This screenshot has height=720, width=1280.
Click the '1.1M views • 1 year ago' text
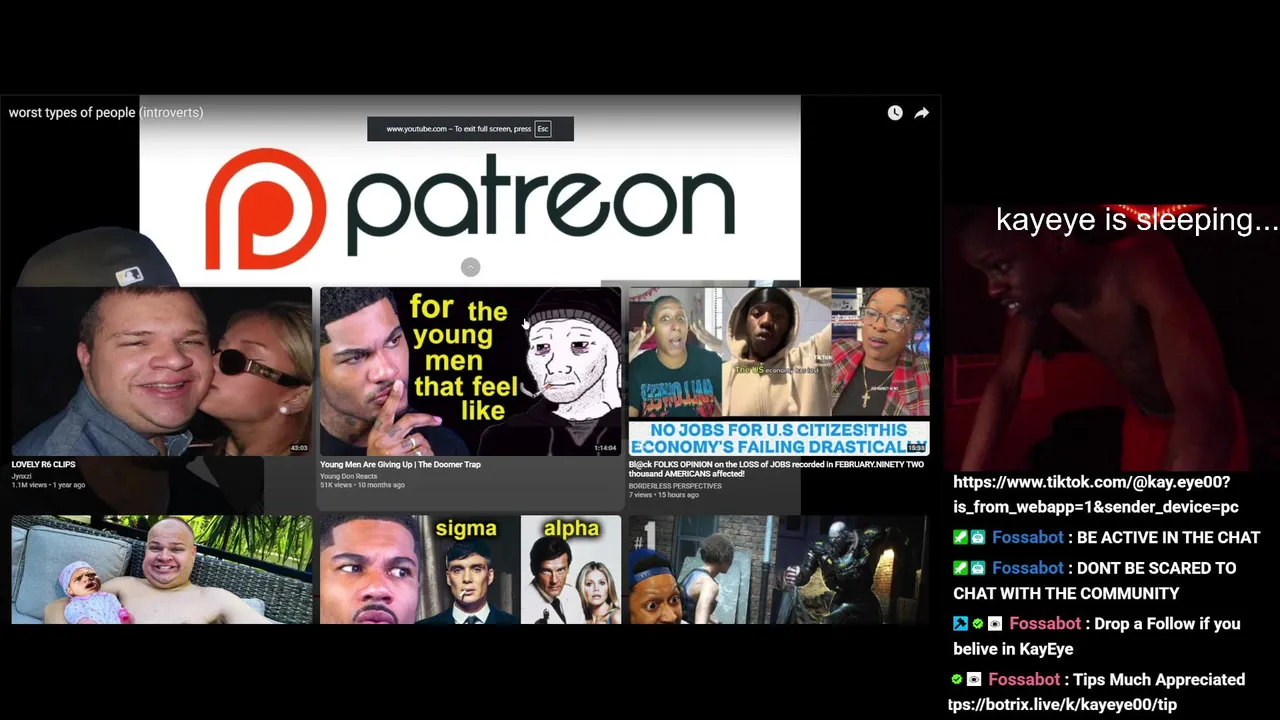[x=48, y=485]
